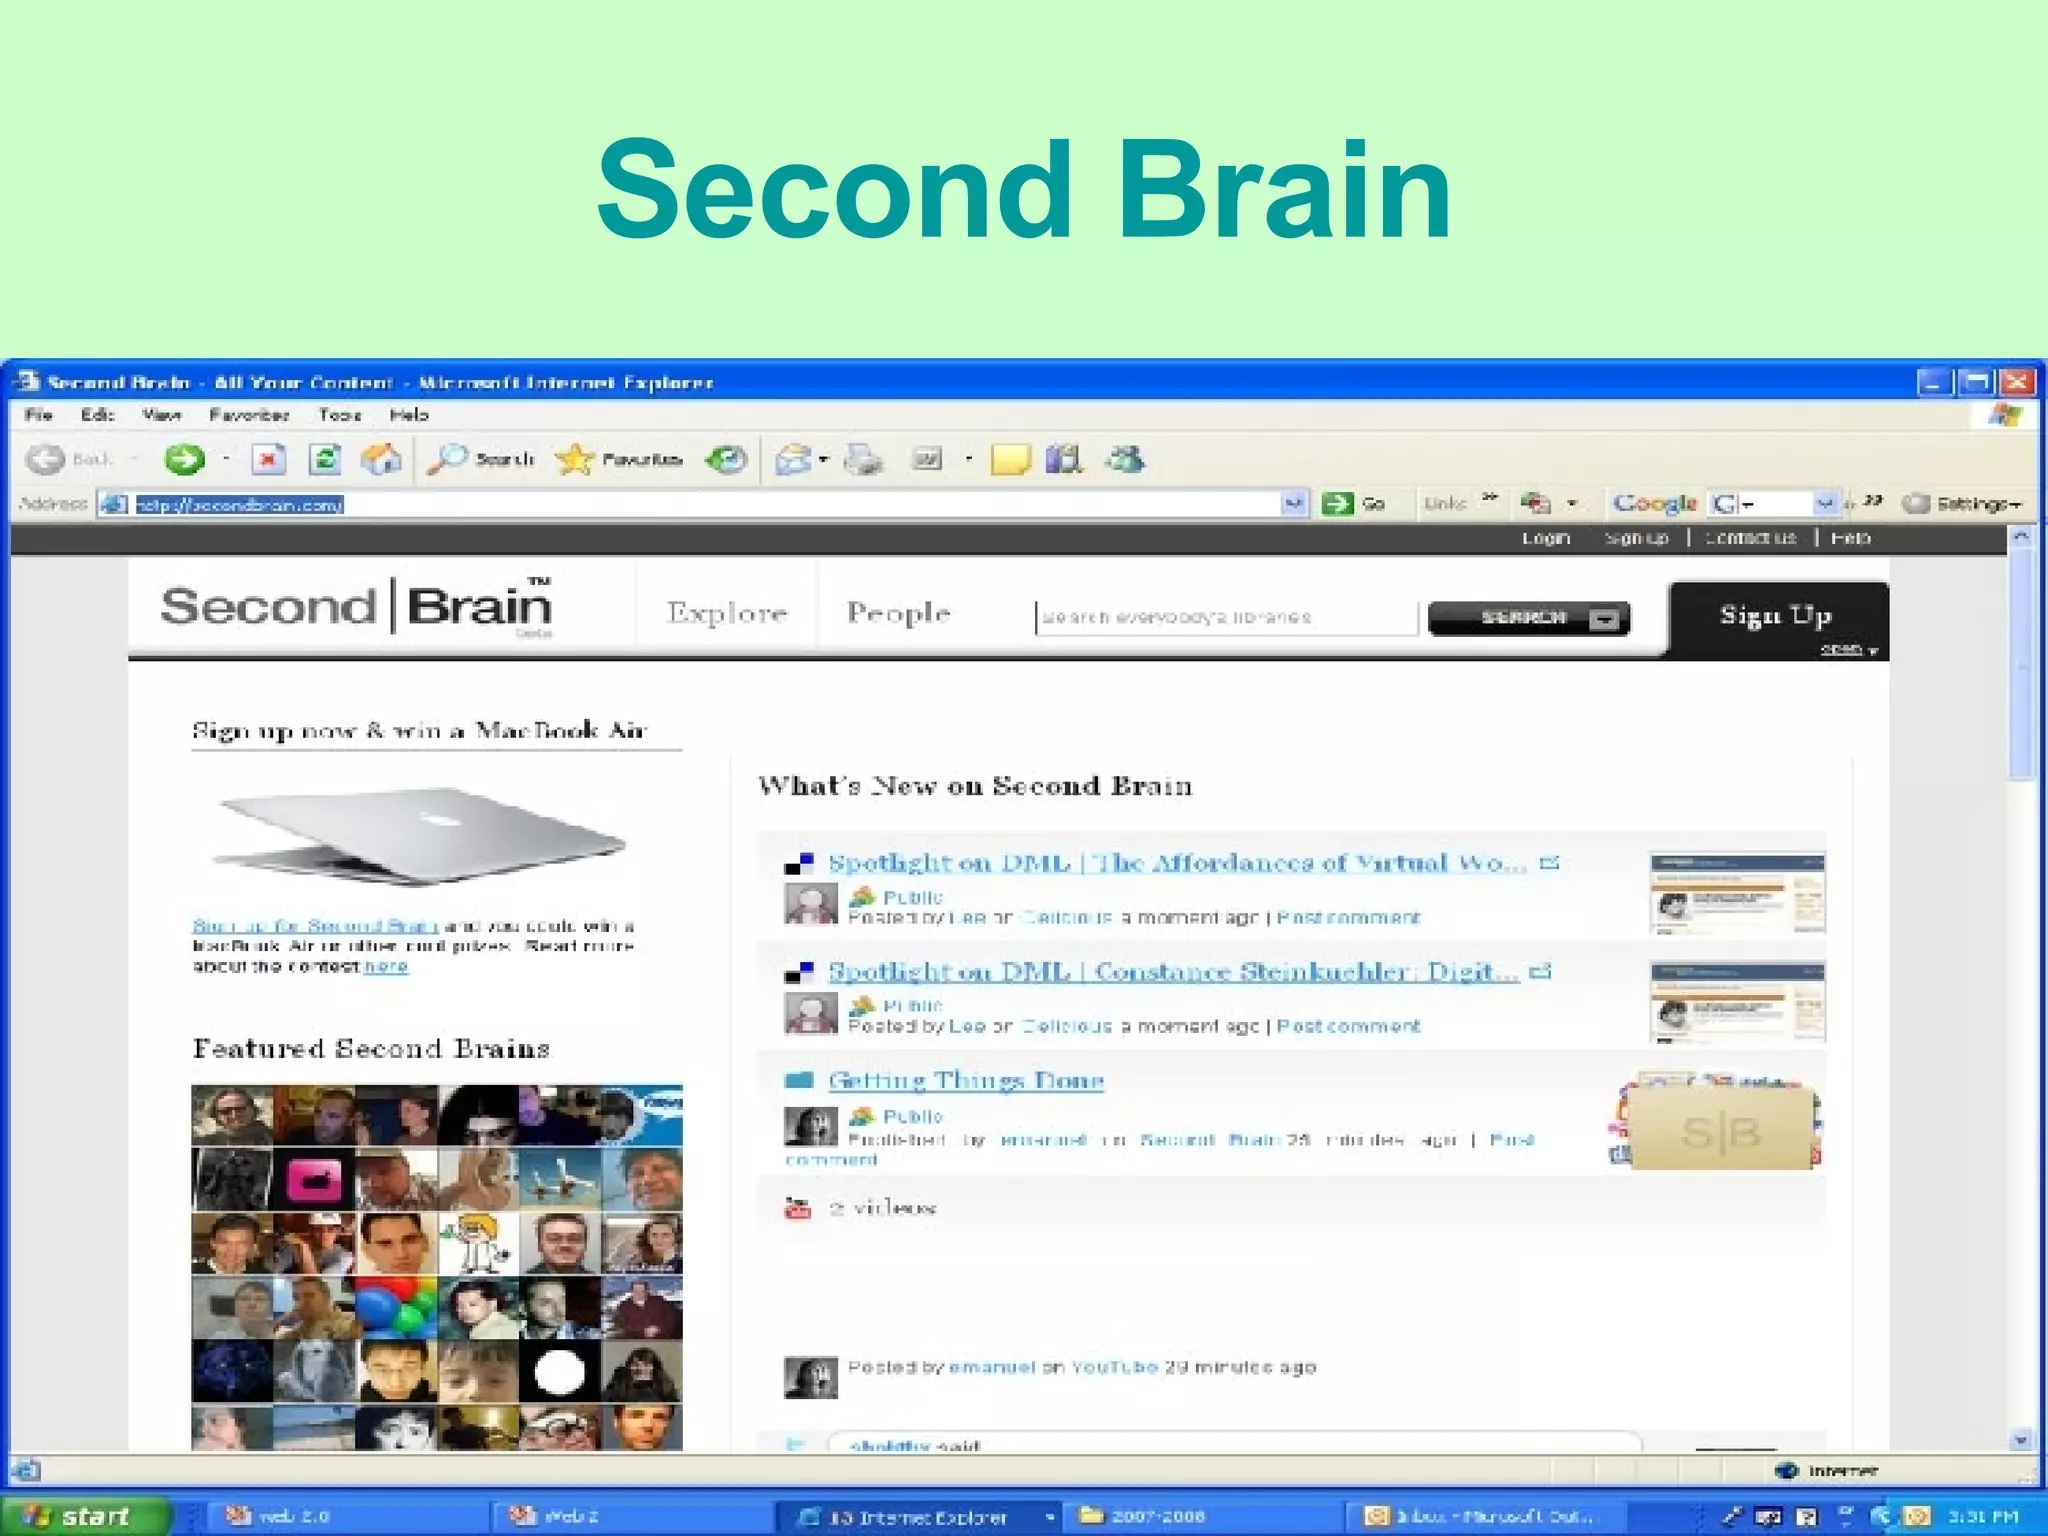
Task: Click the Messenger toolbar icon
Action: pyautogui.click(x=1125, y=459)
